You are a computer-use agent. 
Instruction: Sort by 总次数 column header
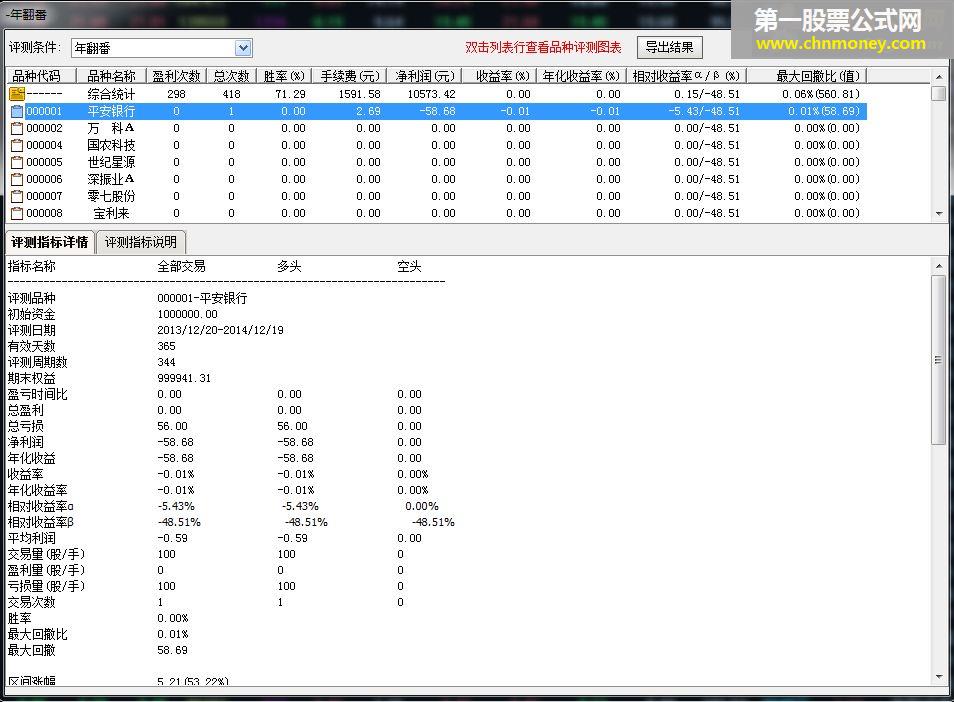[232, 76]
